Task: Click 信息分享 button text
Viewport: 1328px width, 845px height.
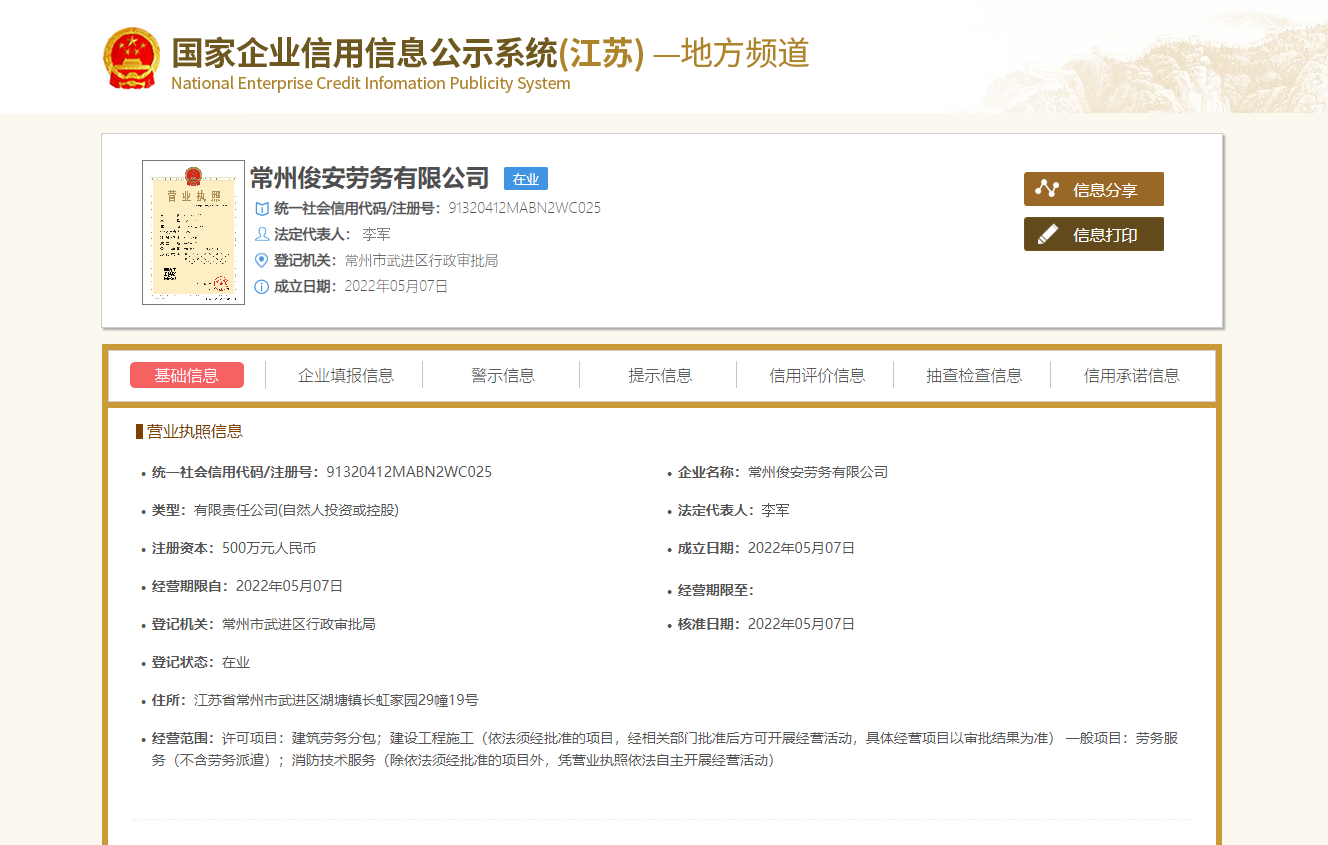Action: (x=1105, y=190)
